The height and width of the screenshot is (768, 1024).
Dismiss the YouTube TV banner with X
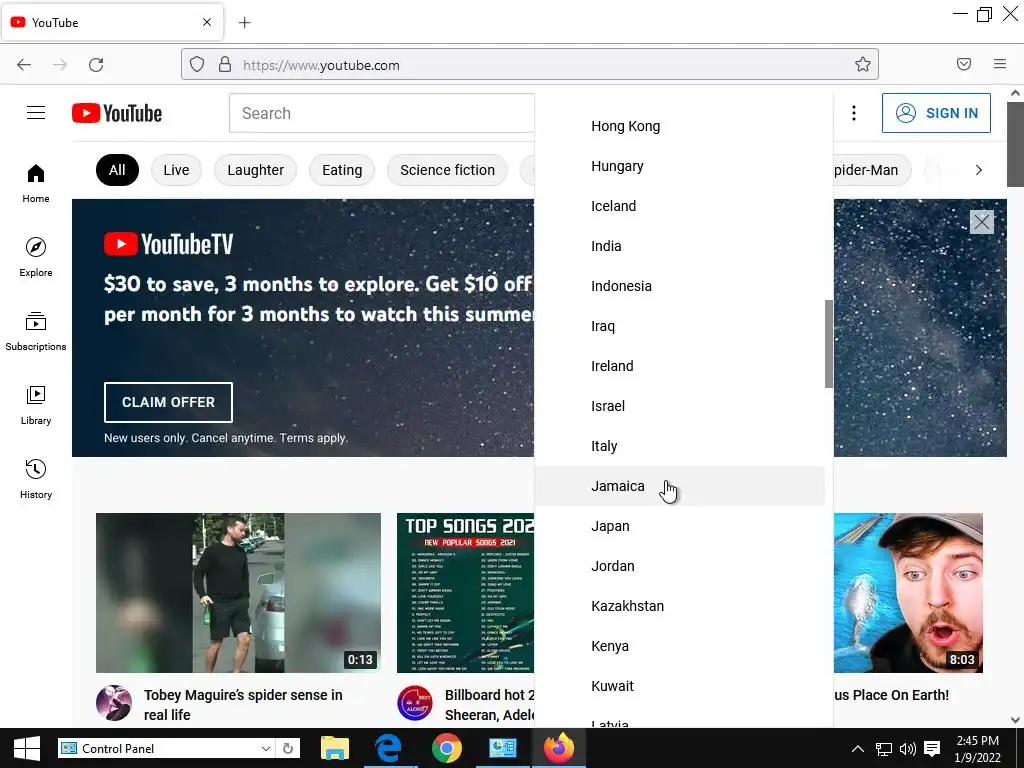click(982, 222)
